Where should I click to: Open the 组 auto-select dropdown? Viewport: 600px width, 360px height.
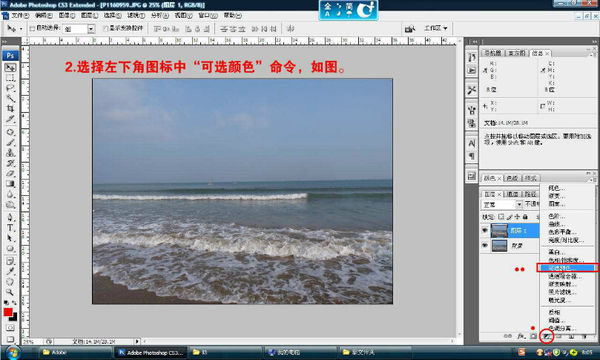[x=91, y=29]
